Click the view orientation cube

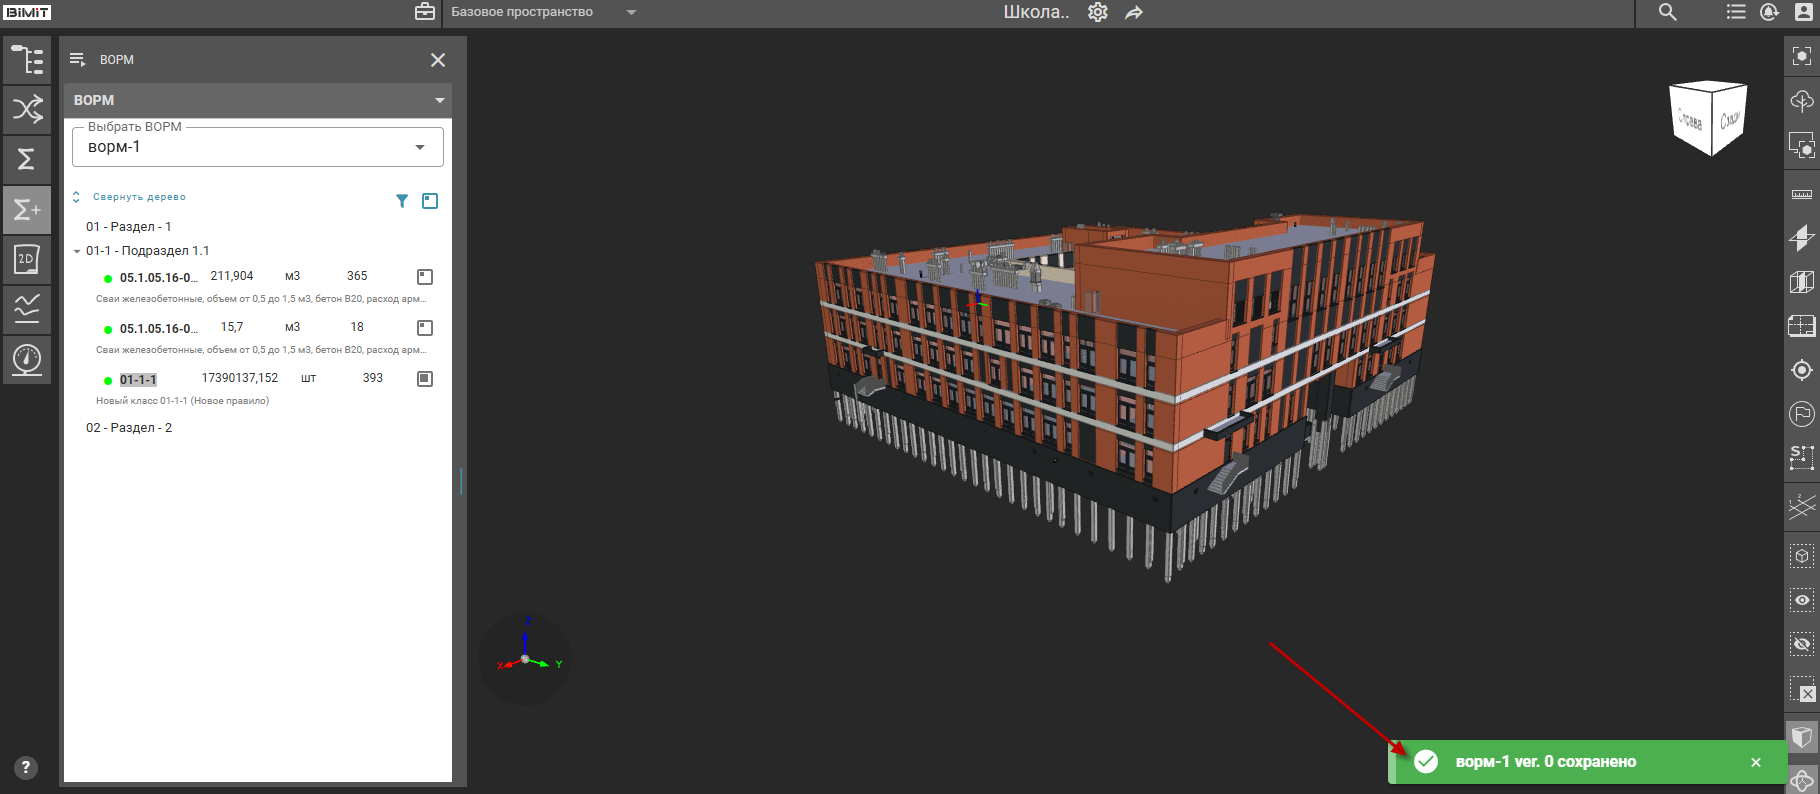1709,119
